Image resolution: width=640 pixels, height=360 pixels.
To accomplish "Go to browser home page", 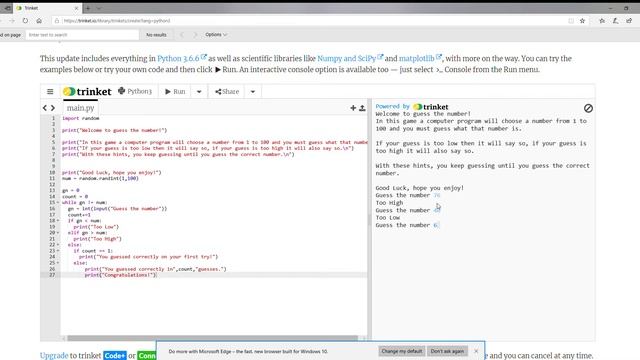I will 39,20.
